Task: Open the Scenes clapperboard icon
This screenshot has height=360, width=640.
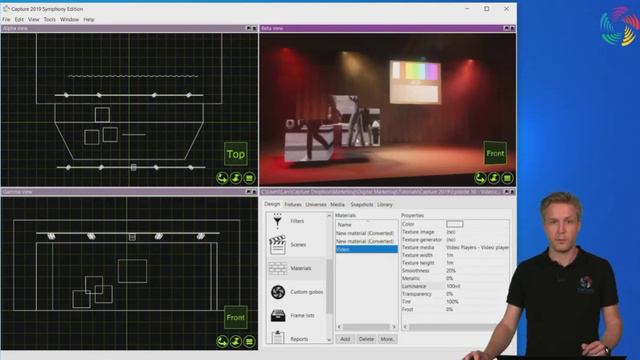Action: tap(278, 244)
